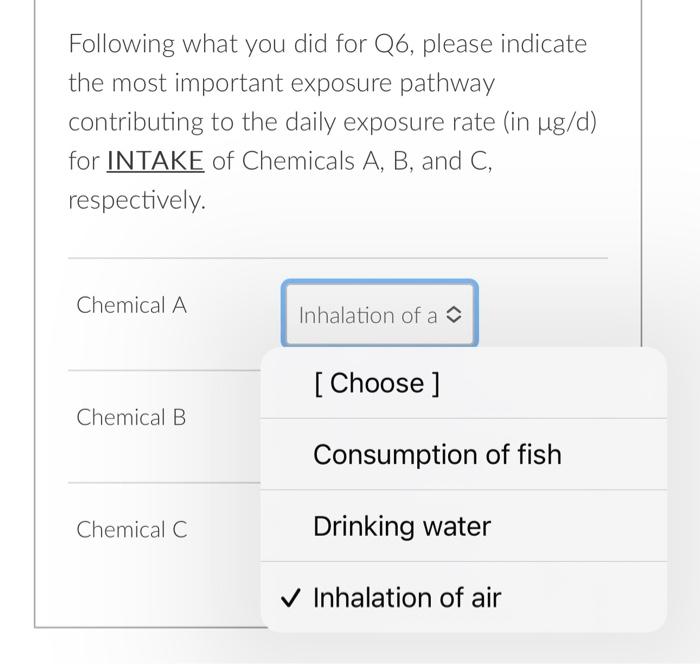Select the "[ Choose ]" placeholder option
700x664 pixels.
(376, 383)
